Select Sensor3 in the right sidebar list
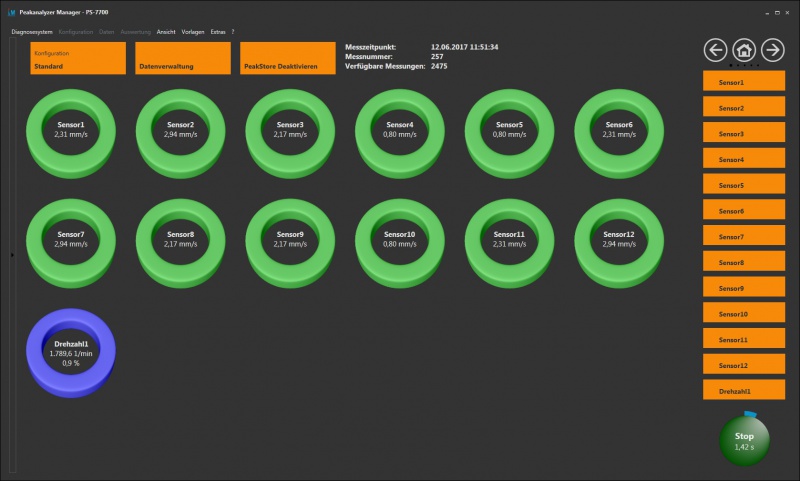800x481 pixels. coord(744,134)
